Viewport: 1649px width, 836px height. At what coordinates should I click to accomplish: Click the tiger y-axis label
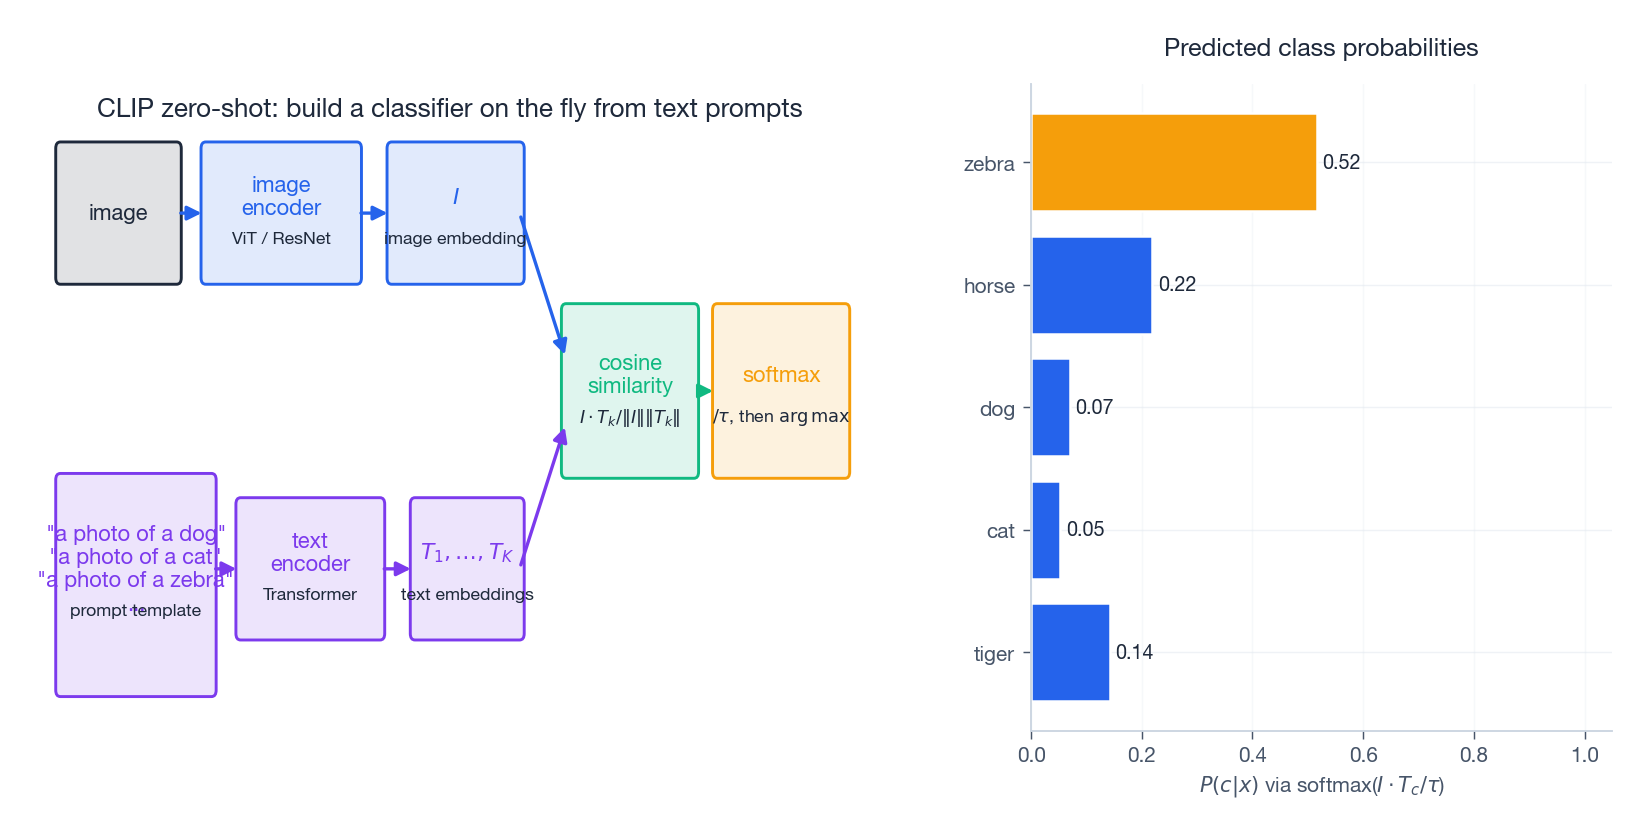tap(993, 654)
